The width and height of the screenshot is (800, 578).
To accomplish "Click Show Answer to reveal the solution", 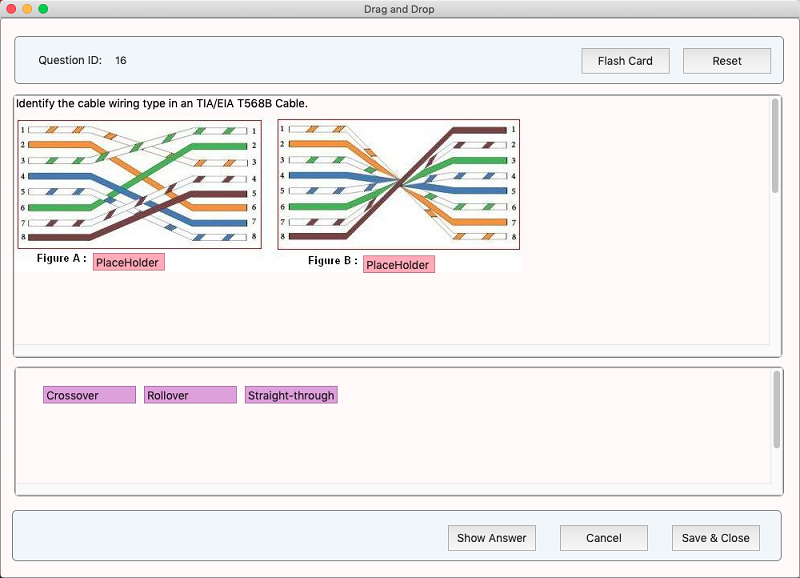I will point(492,537).
